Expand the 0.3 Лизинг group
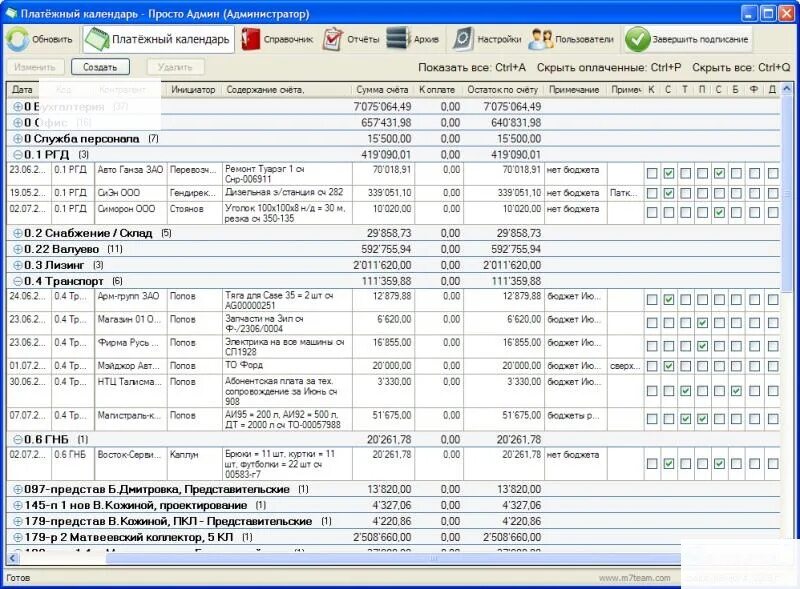The width and height of the screenshot is (800, 589). (x=18, y=265)
